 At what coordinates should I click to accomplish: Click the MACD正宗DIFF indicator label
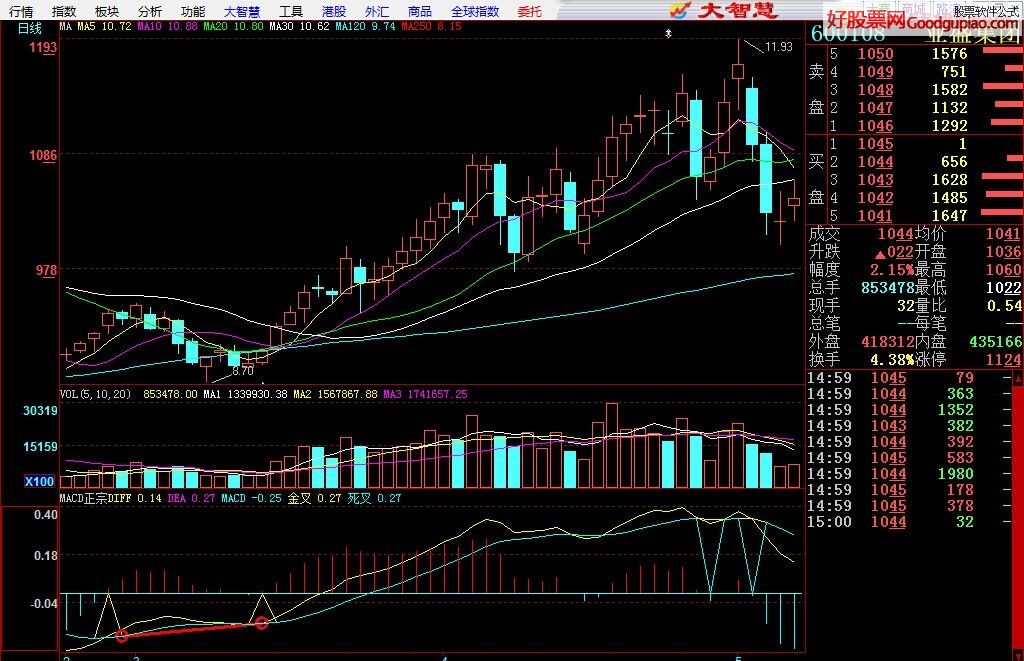click(96, 498)
